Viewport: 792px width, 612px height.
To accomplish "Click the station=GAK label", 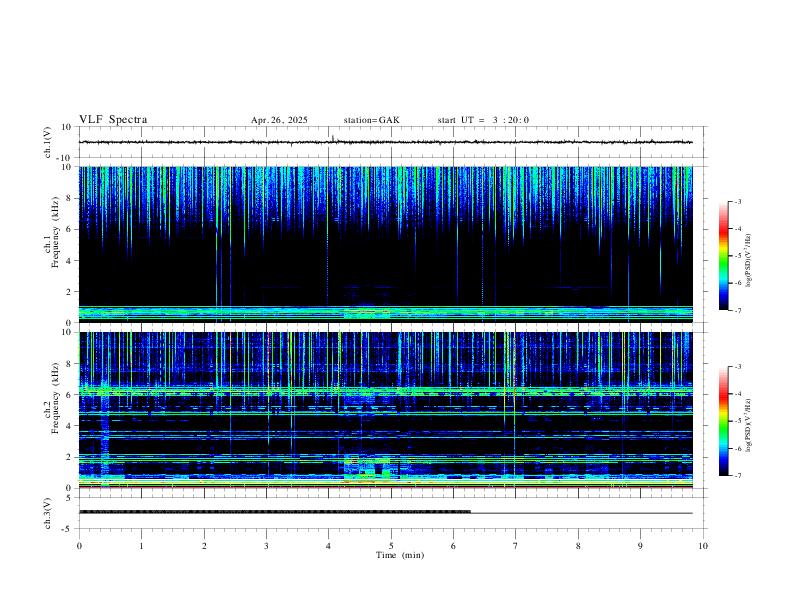I will (371, 120).
